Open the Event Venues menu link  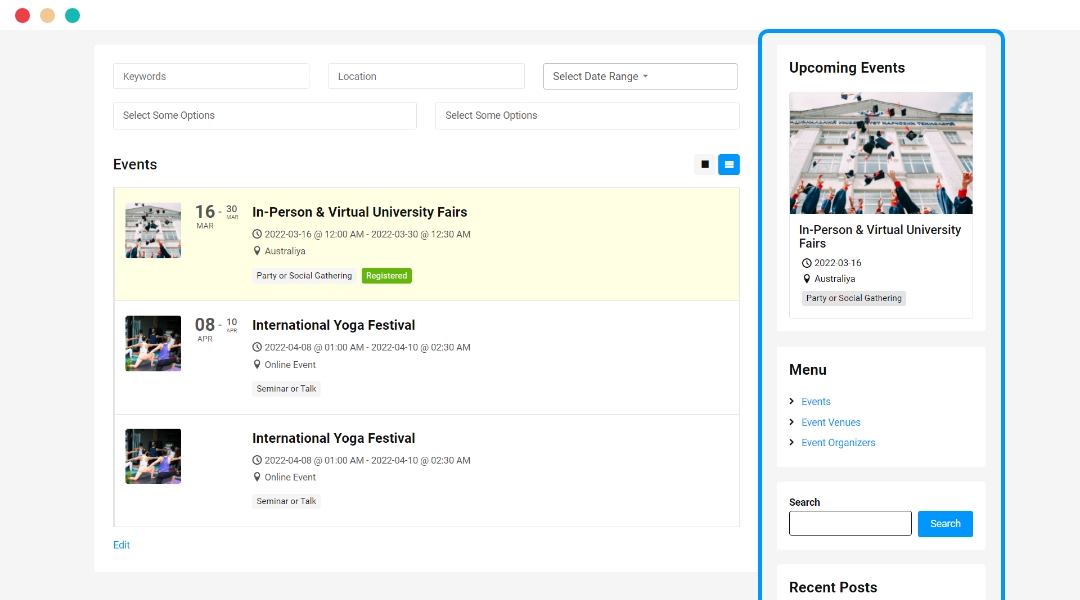pos(830,423)
